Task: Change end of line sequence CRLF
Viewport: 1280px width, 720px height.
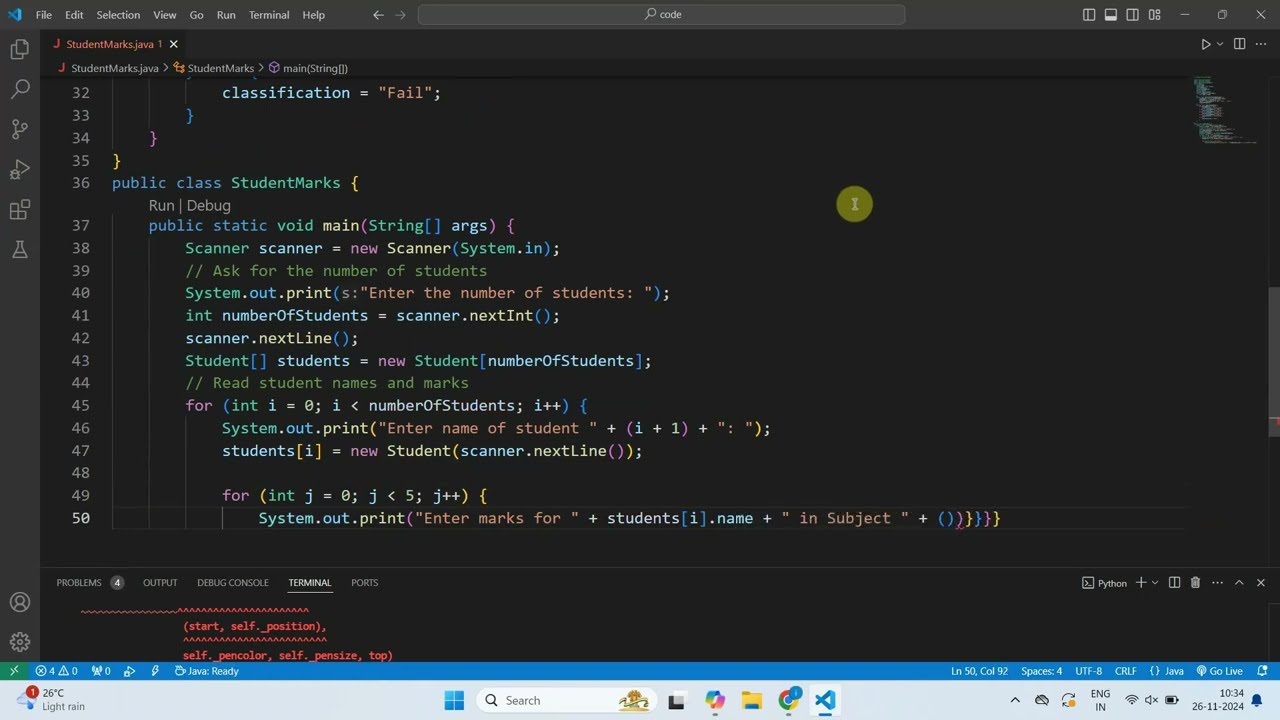Action: pos(1125,671)
